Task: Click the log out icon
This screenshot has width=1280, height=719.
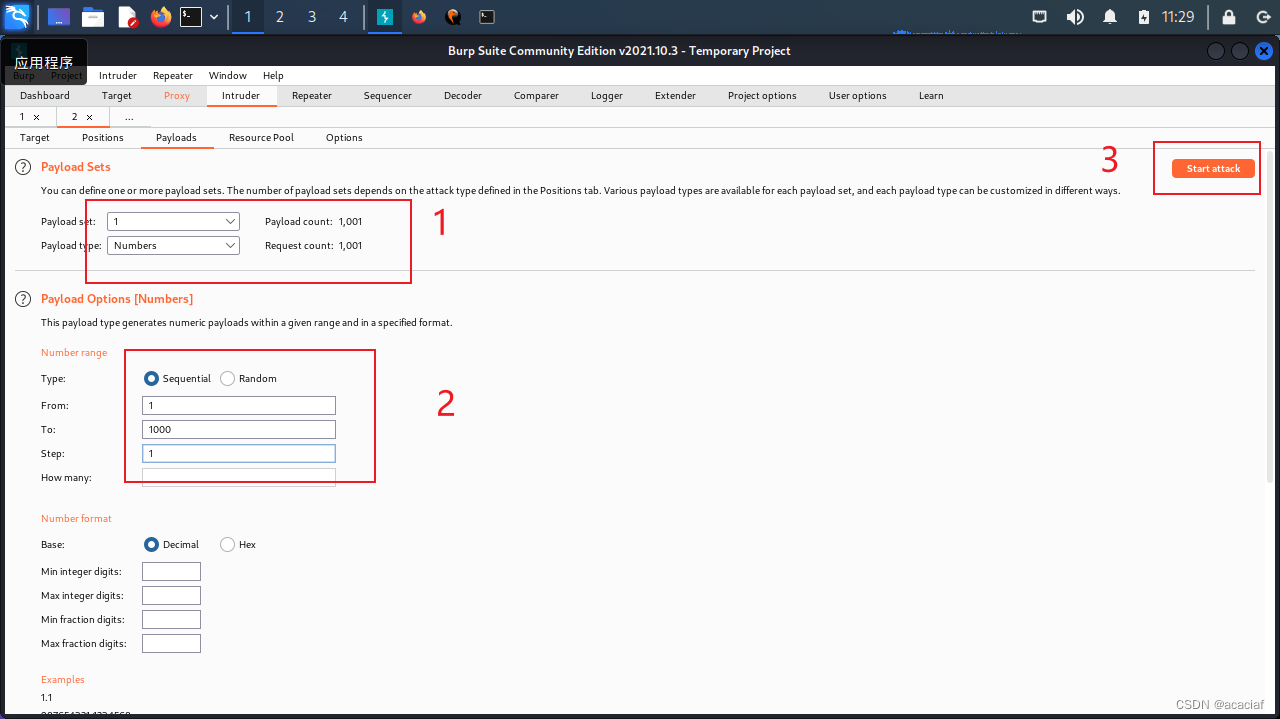Action: 1263,17
